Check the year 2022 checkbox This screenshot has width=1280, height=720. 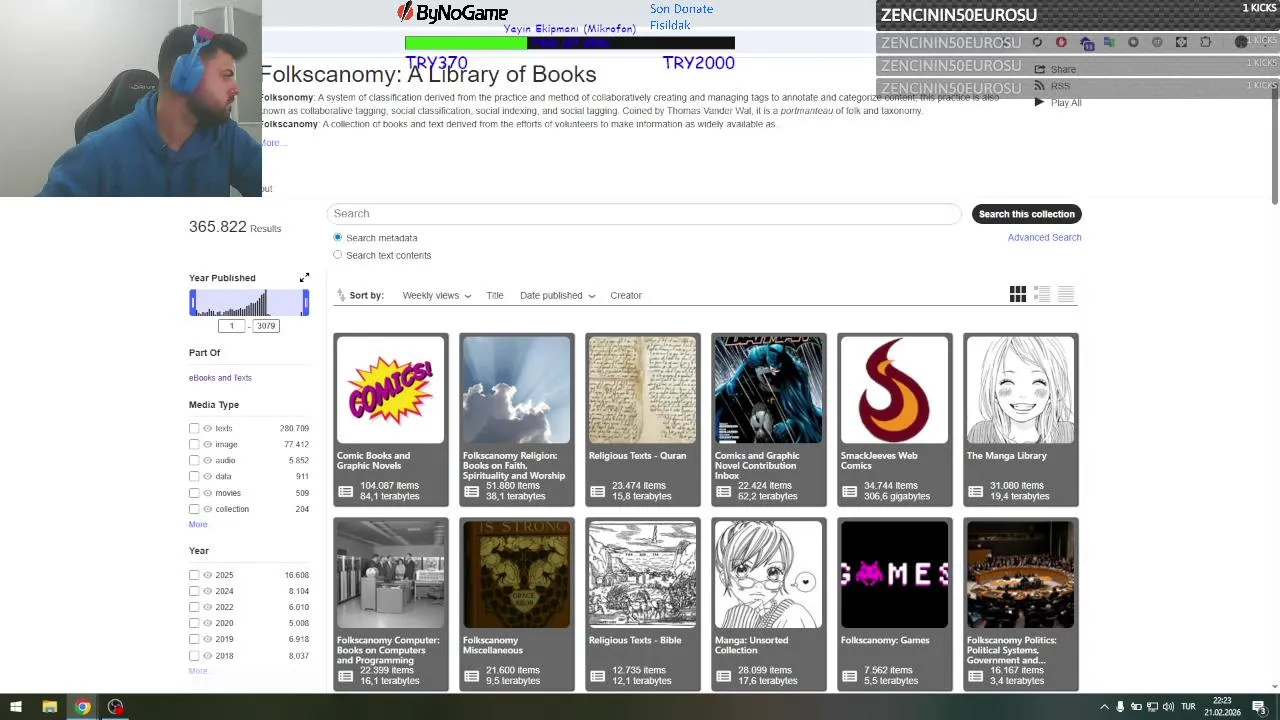(194, 607)
